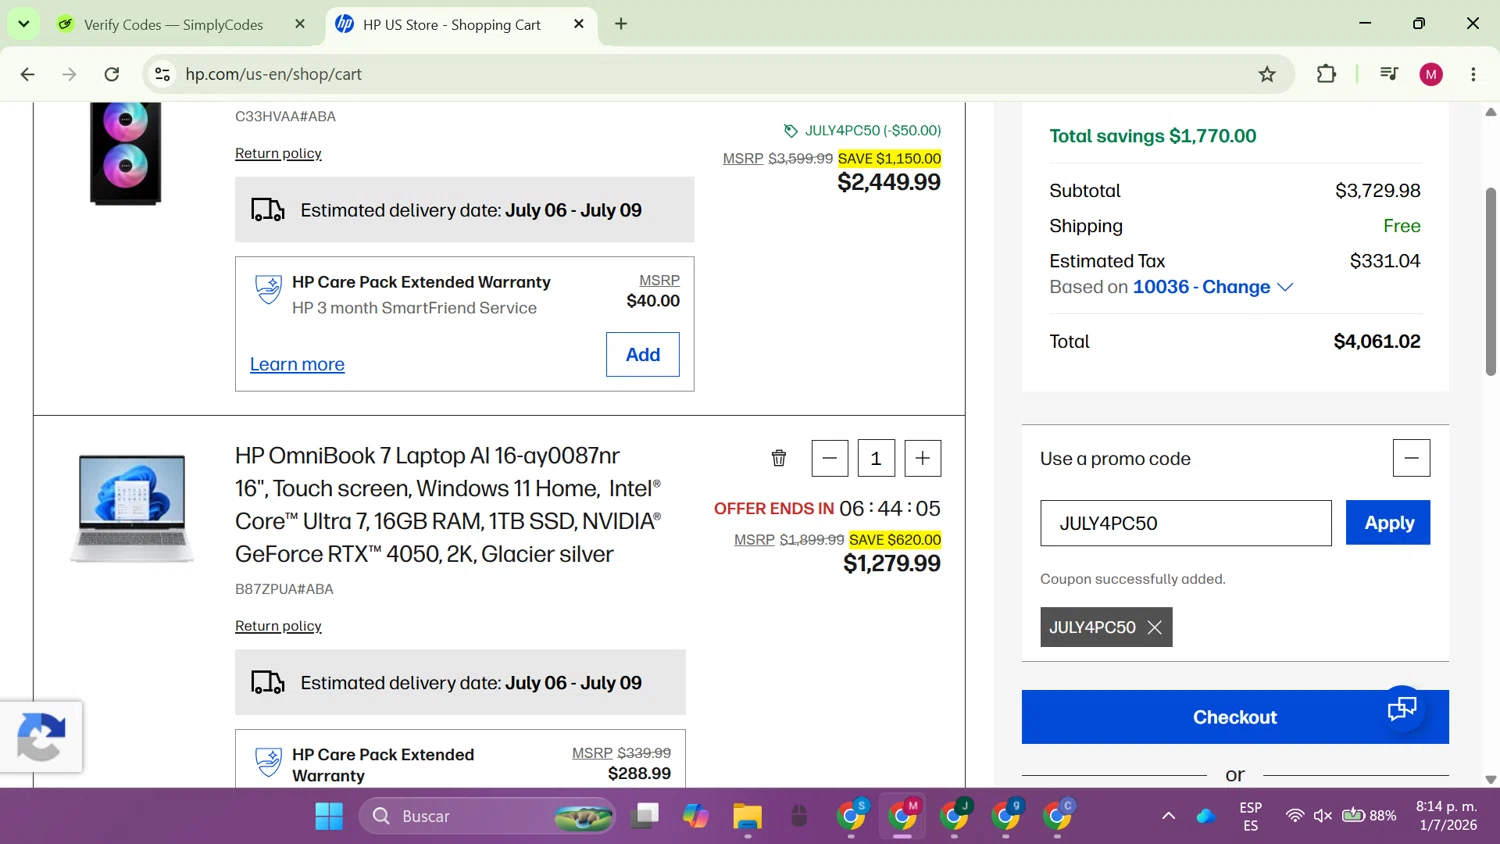The width and height of the screenshot is (1500, 844).
Task: Open Chrome profile M taskbar icon
Action: pos(903,816)
